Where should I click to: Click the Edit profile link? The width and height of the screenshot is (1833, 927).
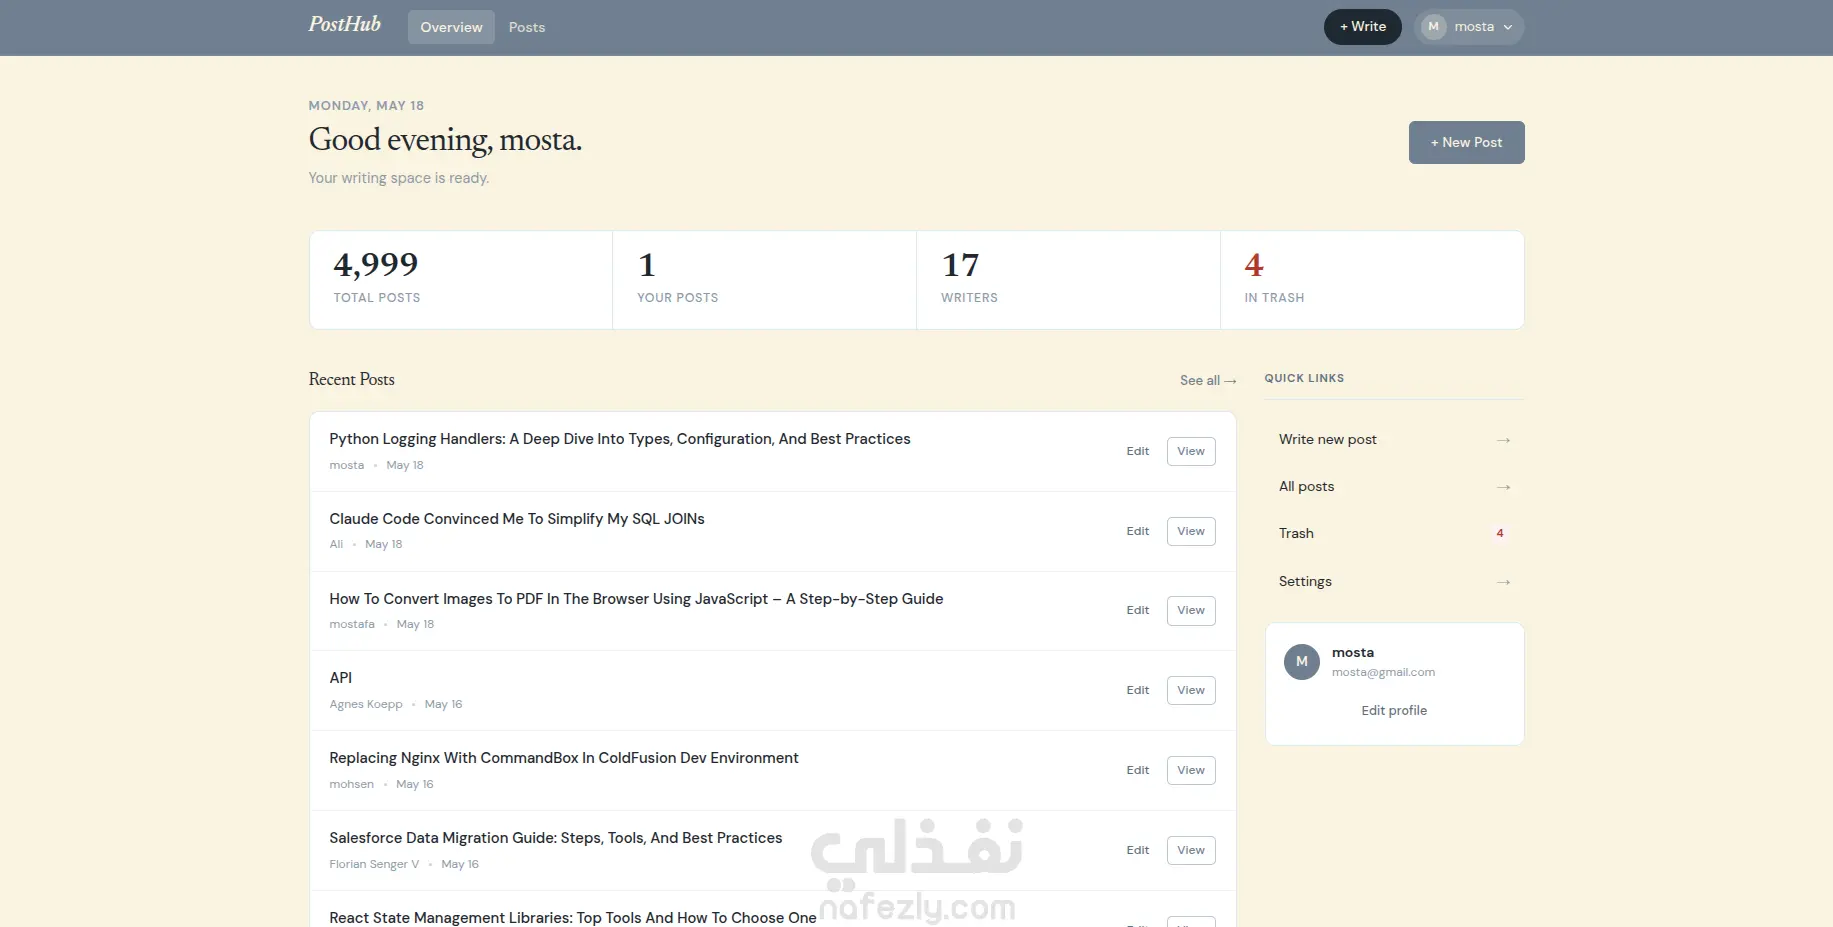[x=1394, y=710]
